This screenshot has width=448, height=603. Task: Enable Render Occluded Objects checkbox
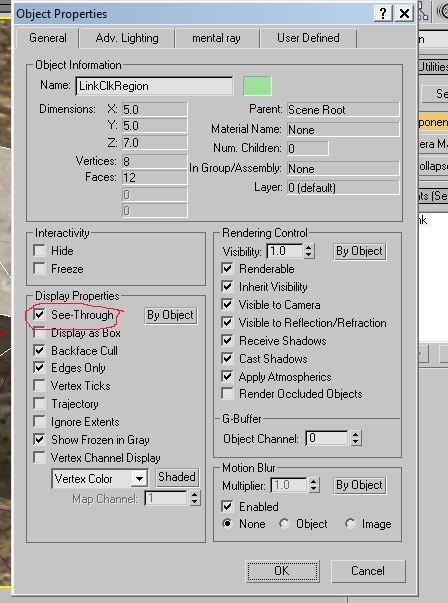click(227, 394)
